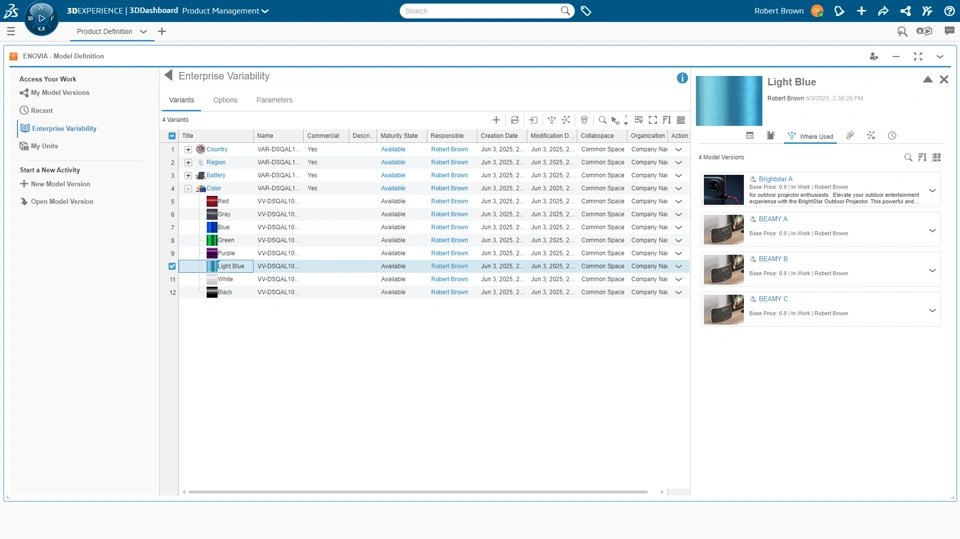Open Action dropdown for Light Blue row
This screenshot has height=539, width=960.
click(678, 266)
